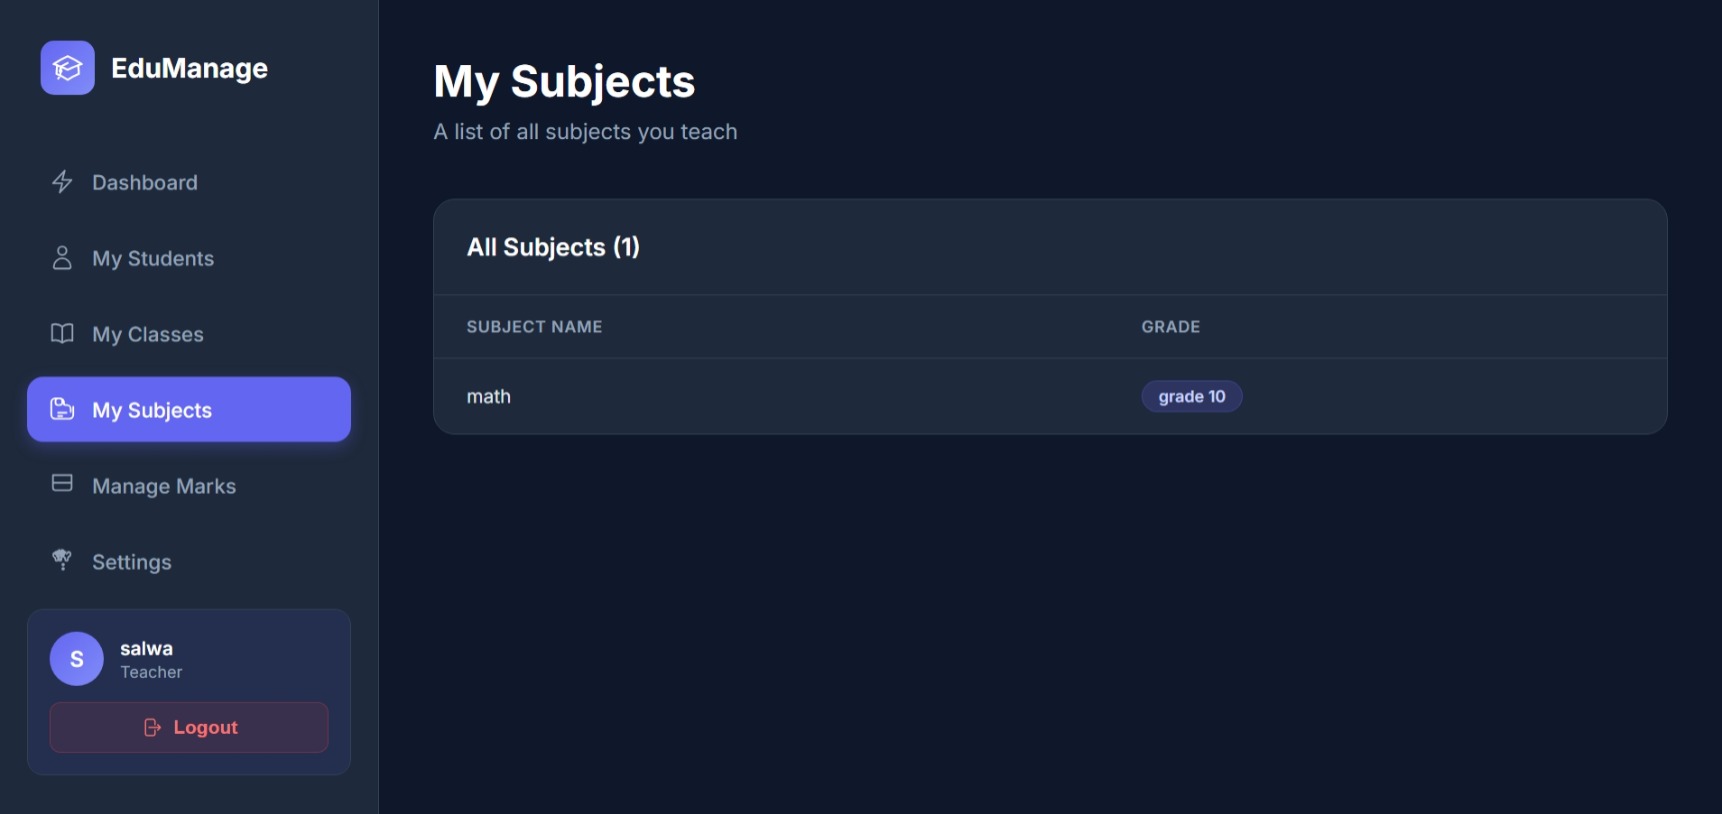
Task: Click the grade 10 badge
Action: click(1192, 397)
